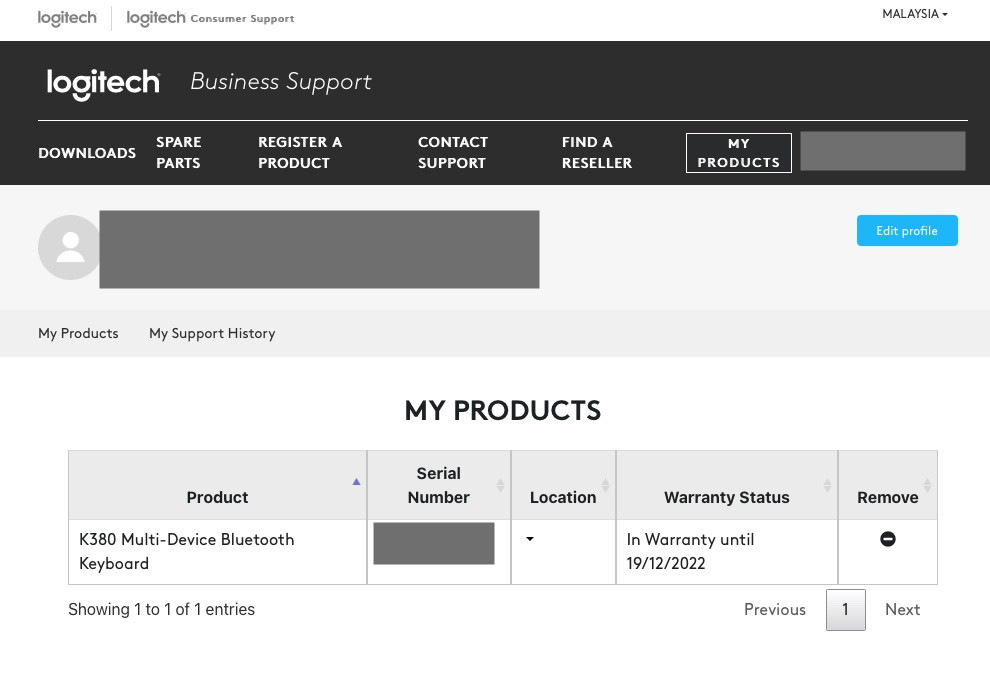The width and height of the screenshot is (990, 684).
Task: Sort the table by Product column
Action: click(x=217, y=486)
